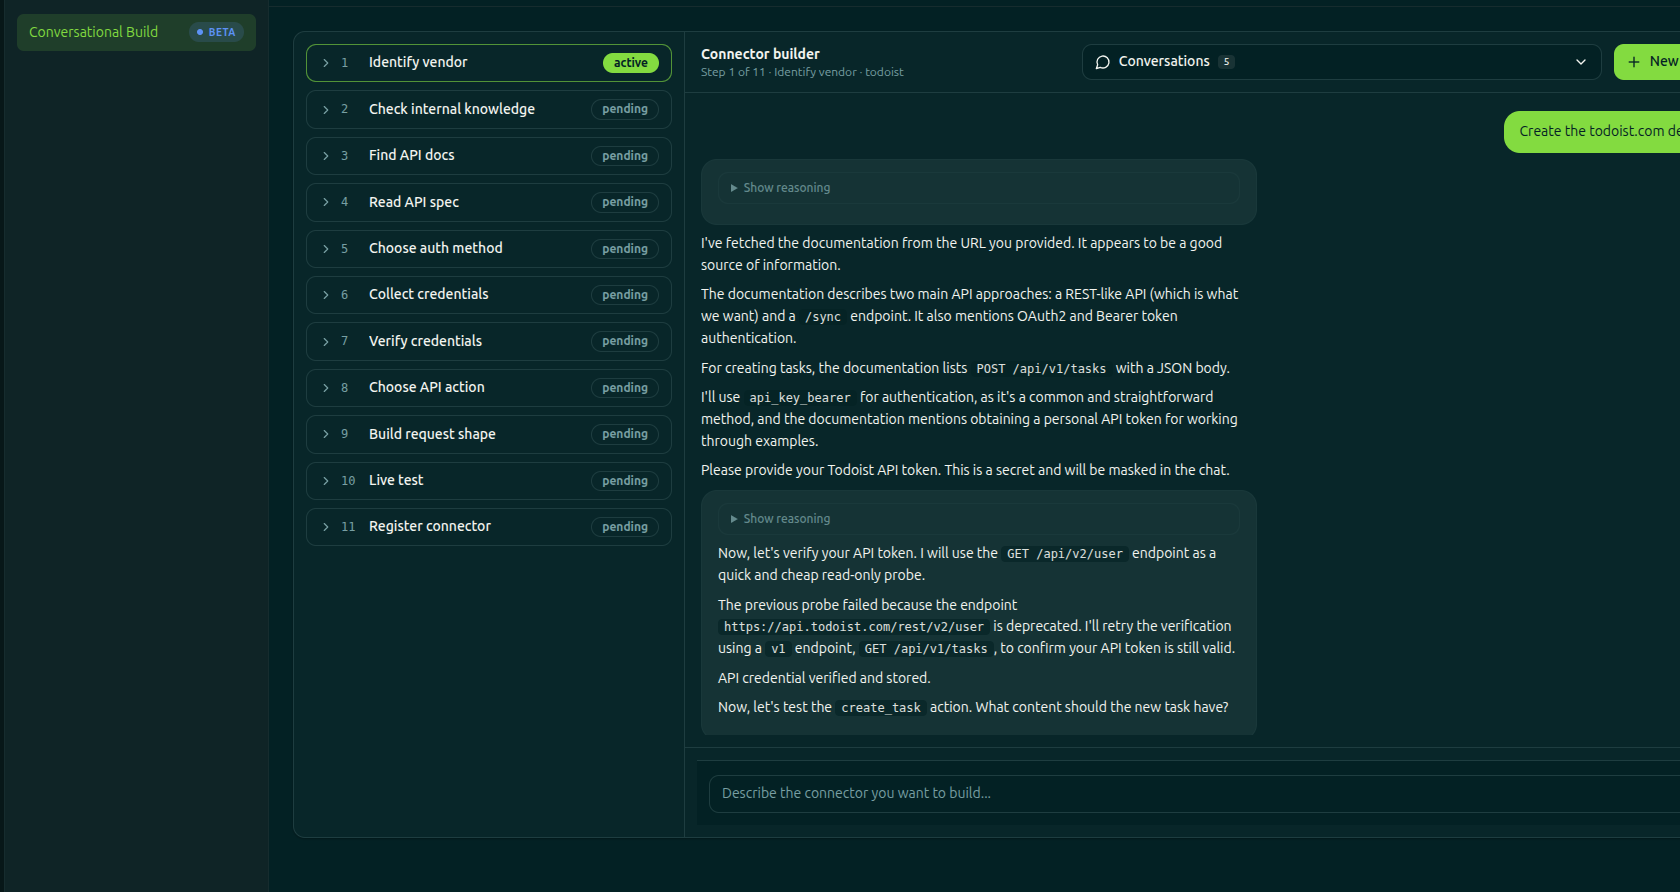Expand step 2 Check internal knowledge chevron
This screenshot has height=892, width=1680.
tap(325, 109)
